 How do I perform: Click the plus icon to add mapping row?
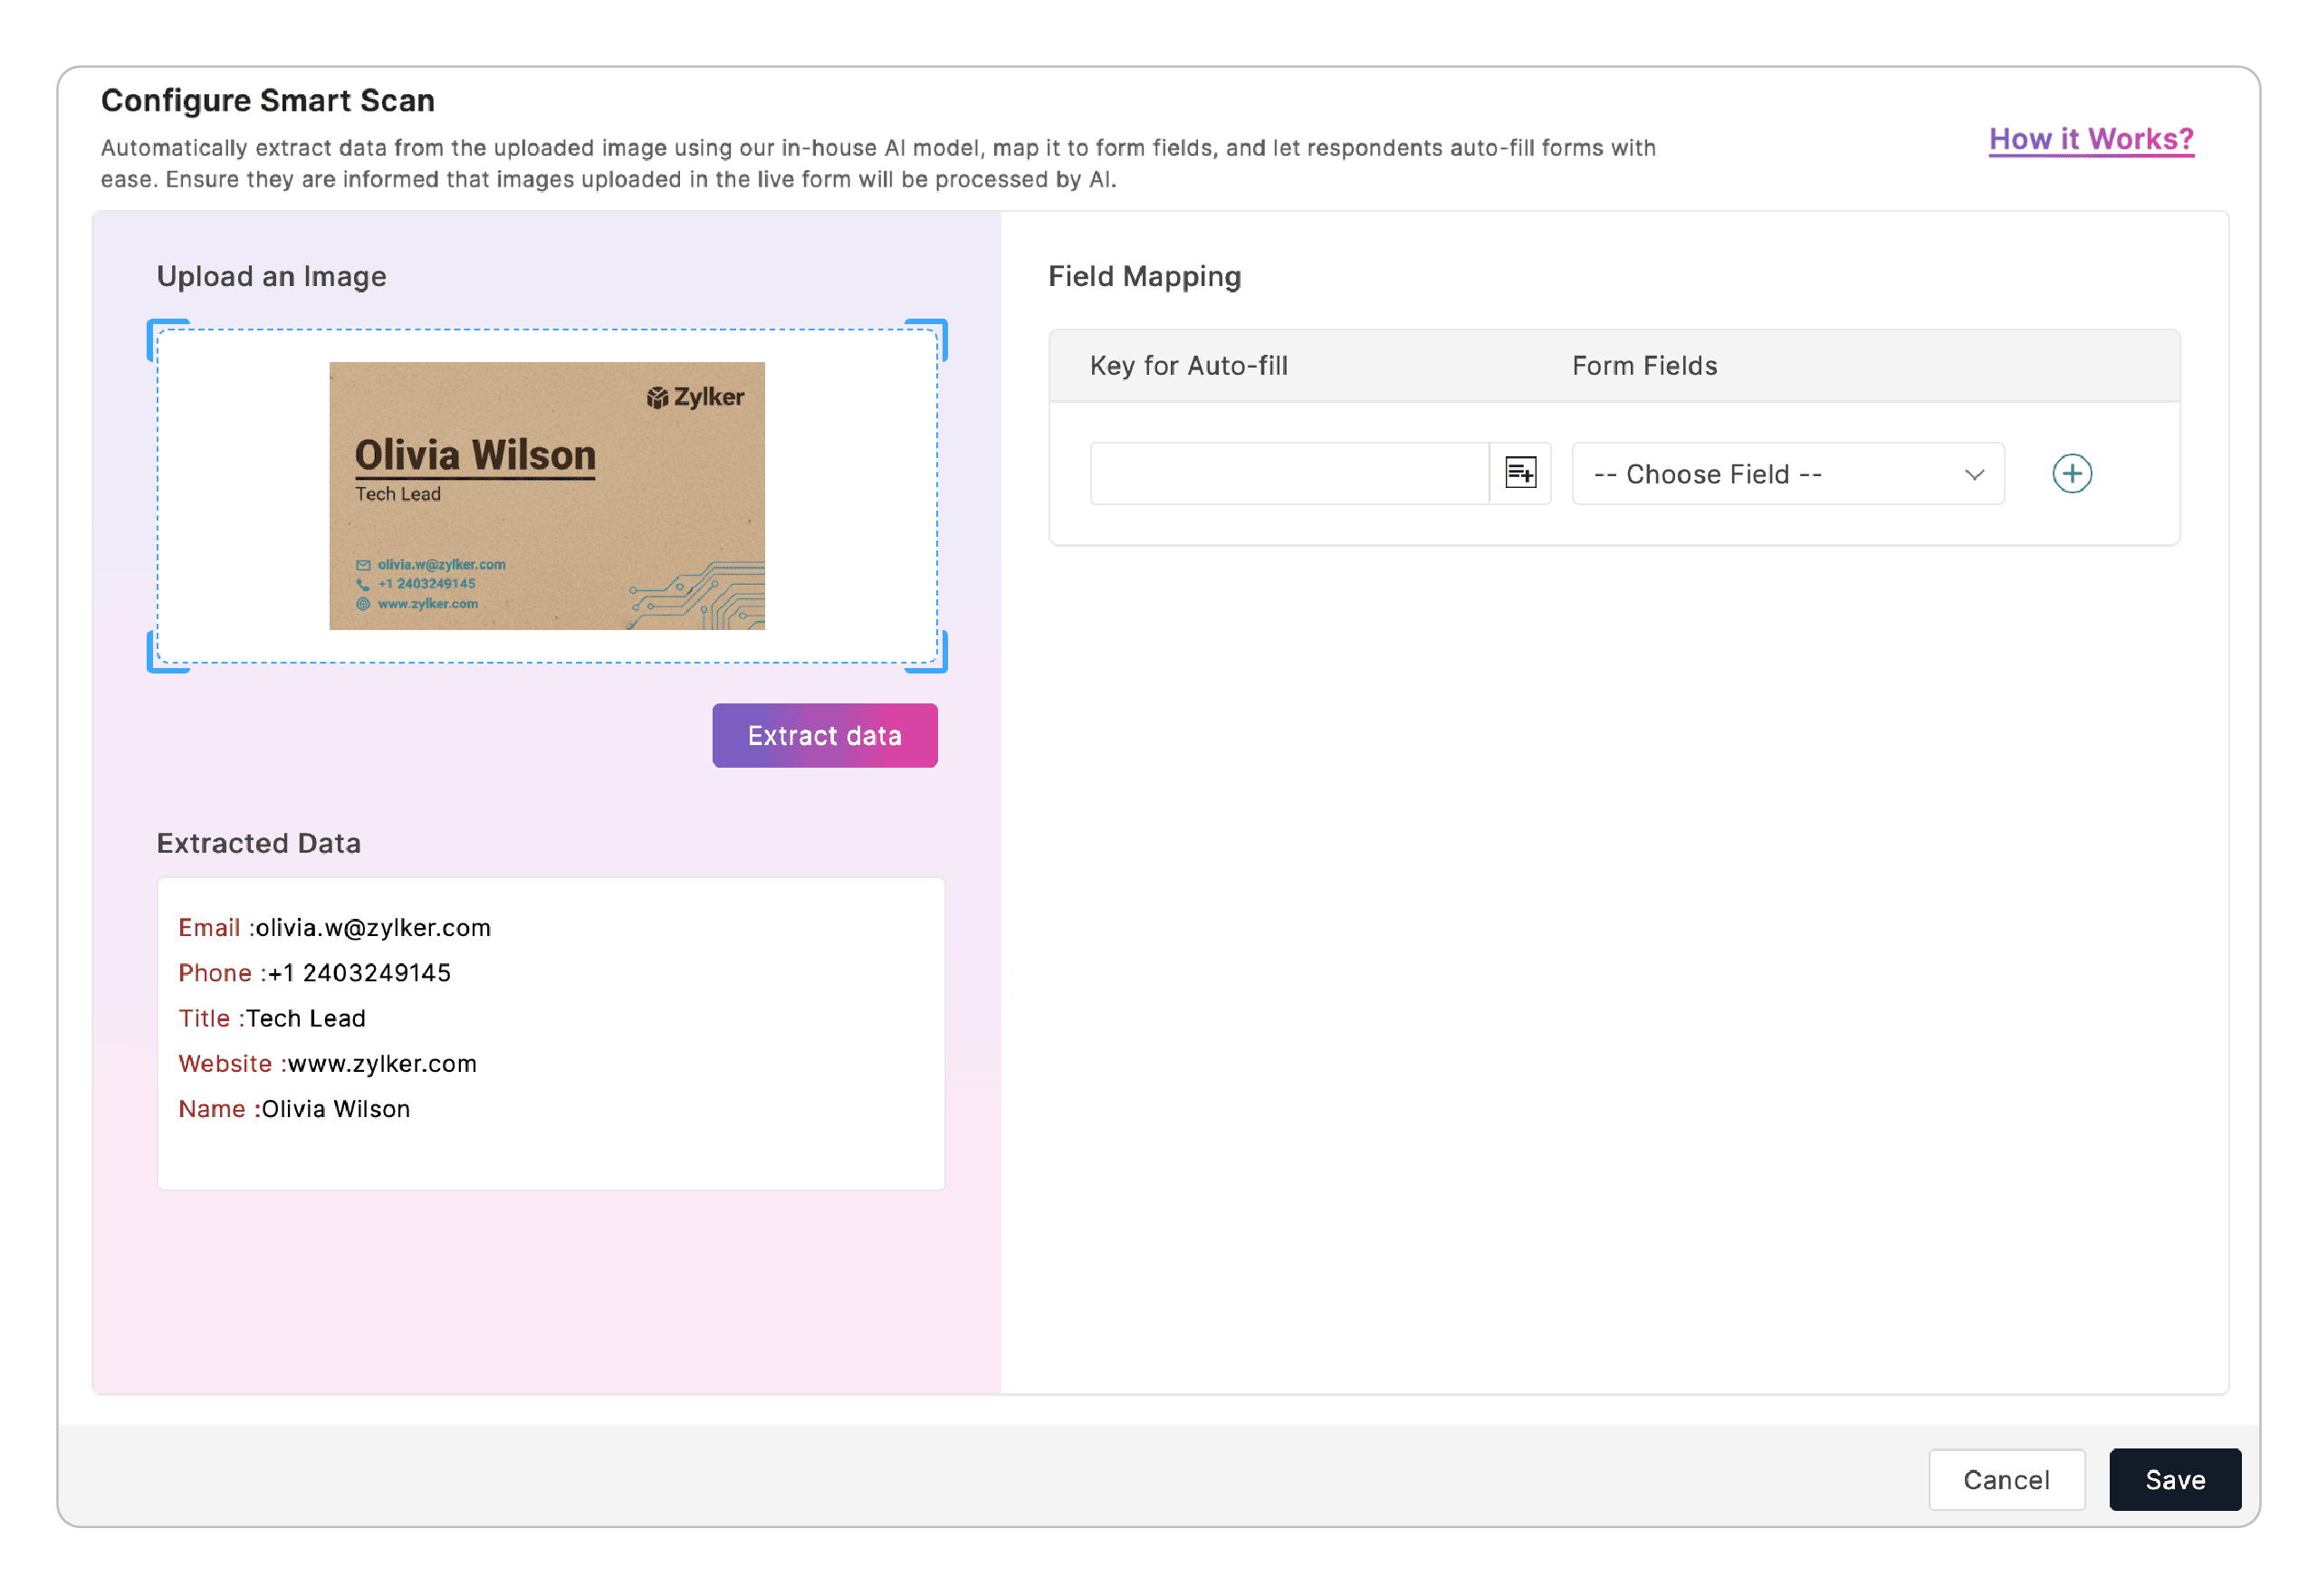tap(2071, 473)
